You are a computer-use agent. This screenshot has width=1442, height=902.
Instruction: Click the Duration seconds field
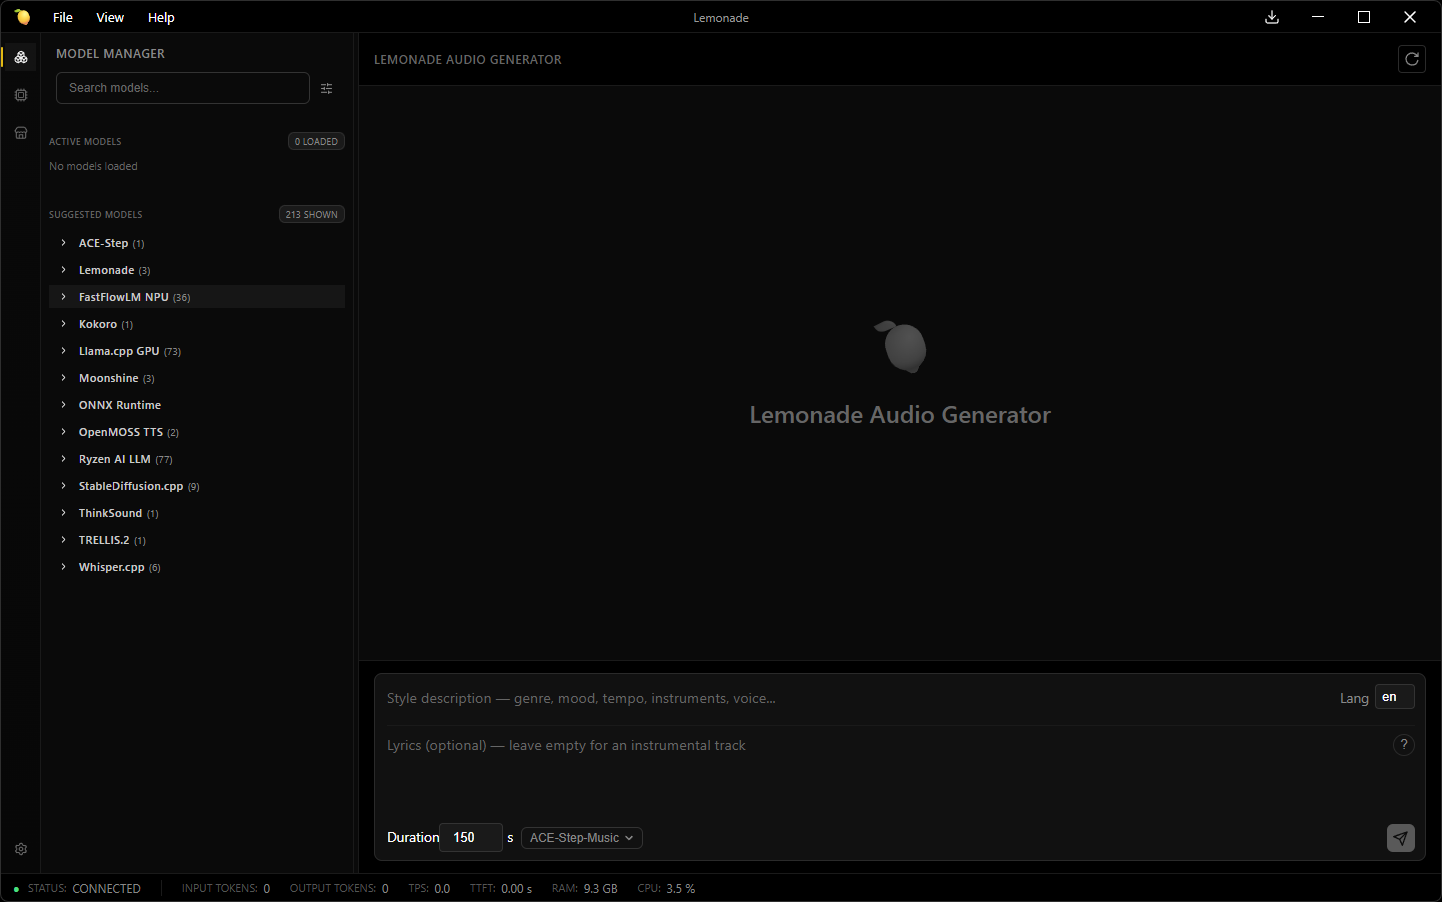click(471, 838)
